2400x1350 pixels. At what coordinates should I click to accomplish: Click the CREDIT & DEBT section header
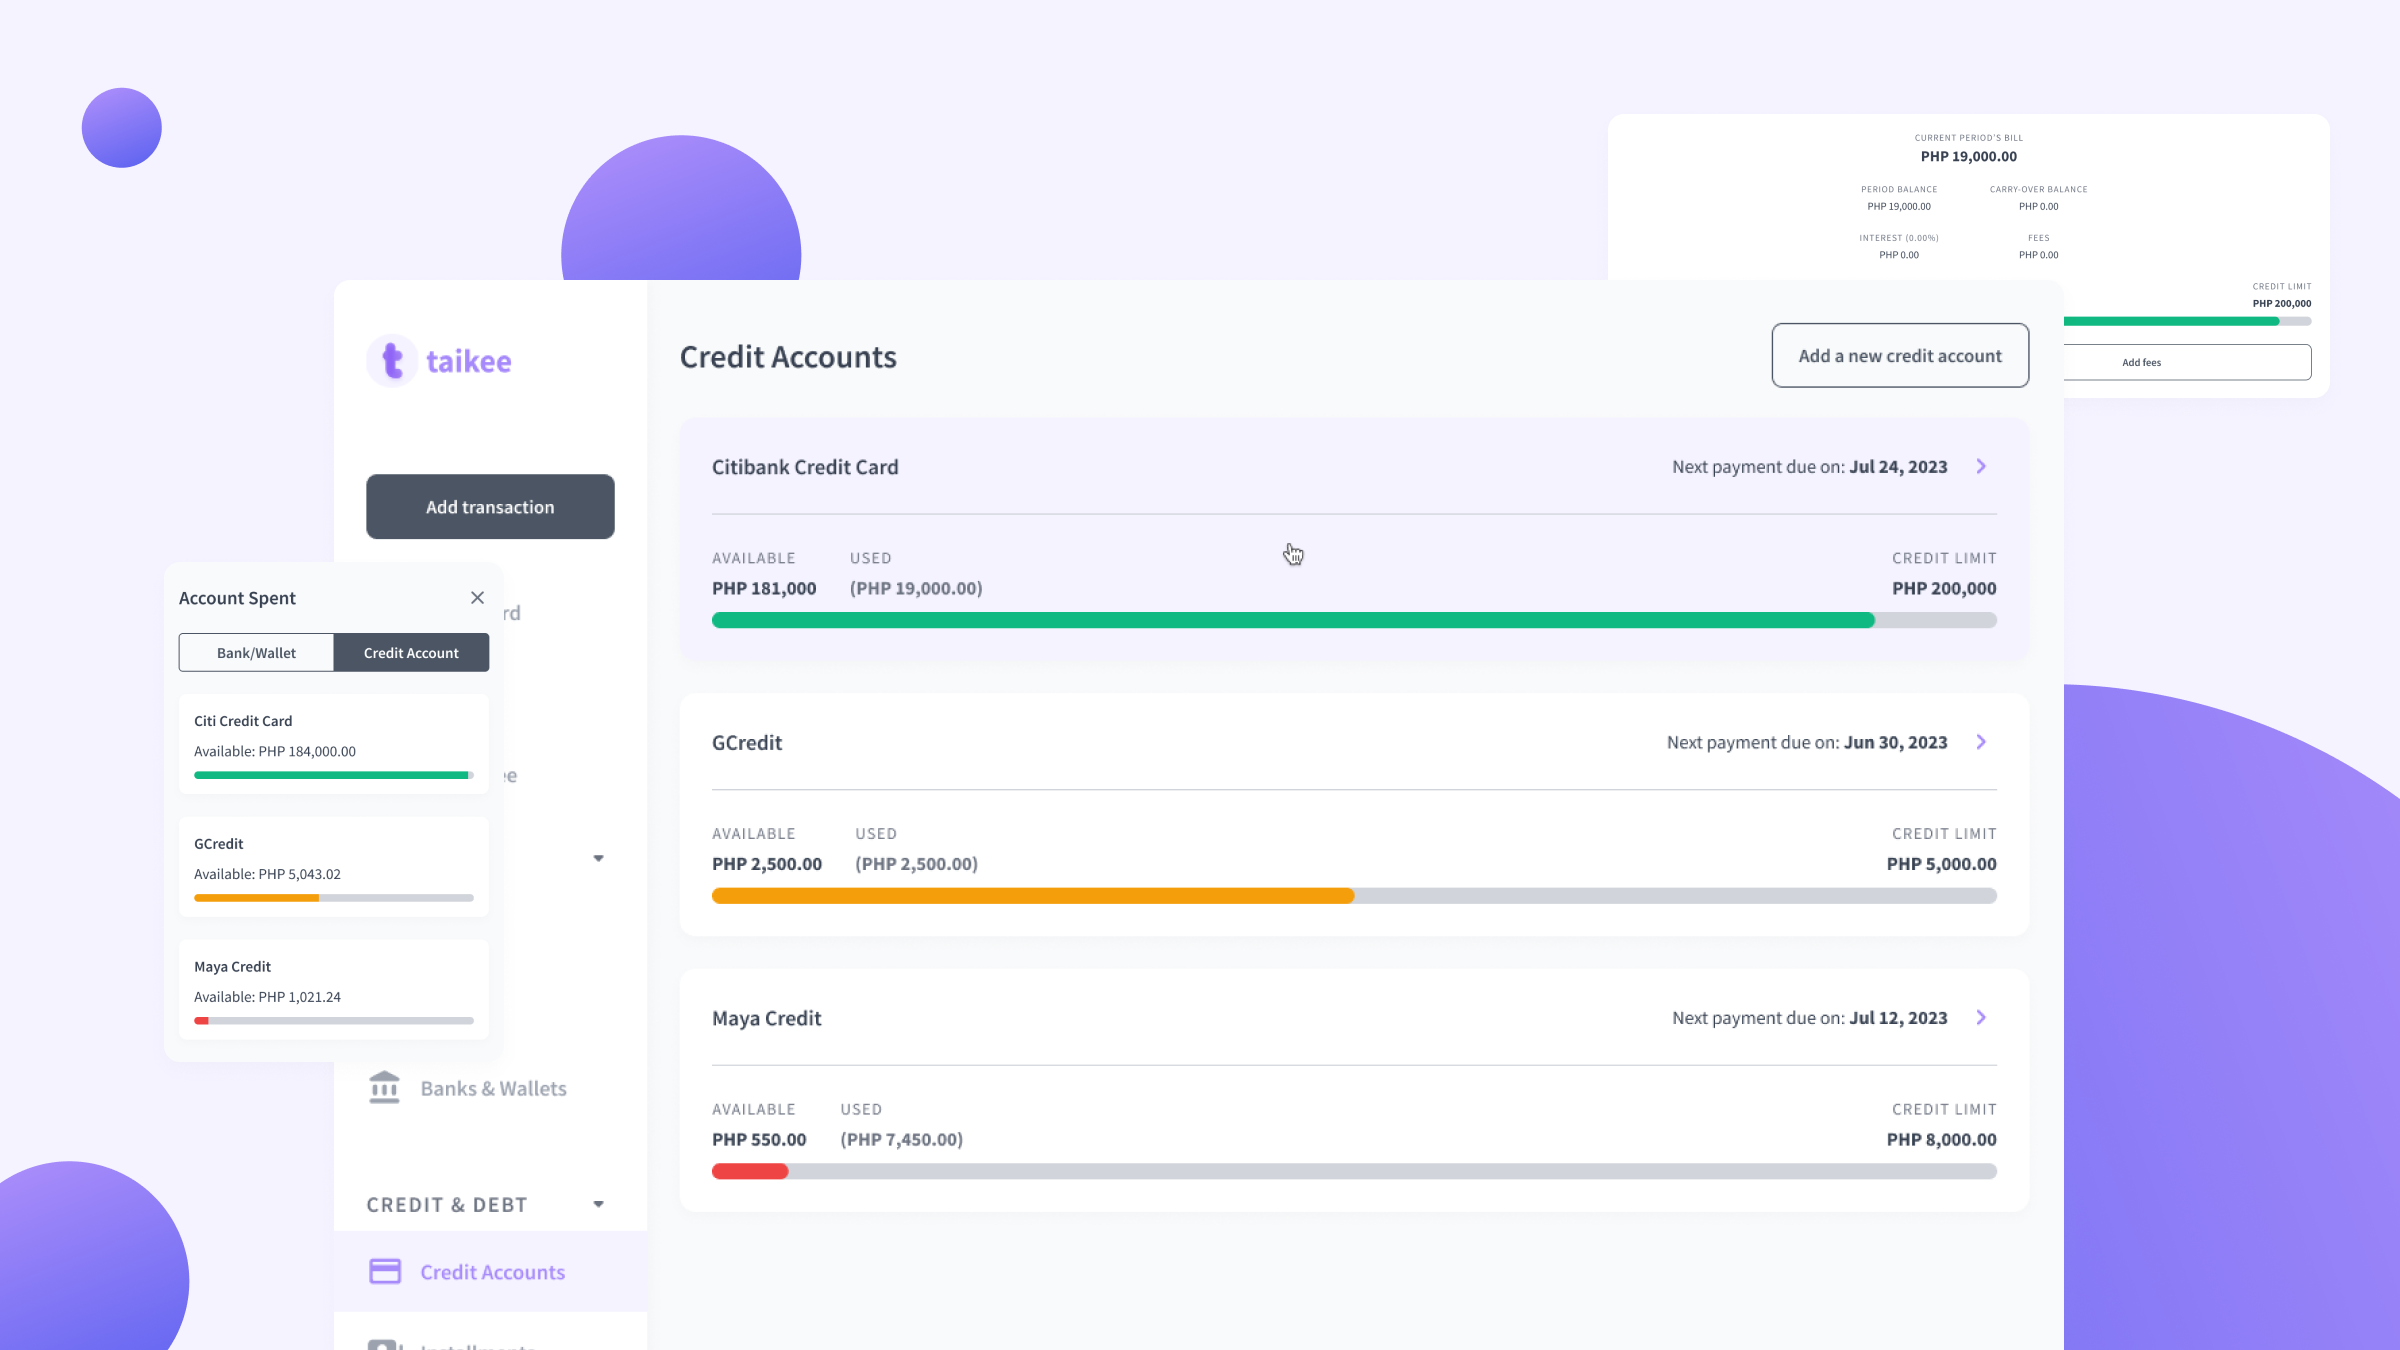pyautogui.click(x=447, y=1204)
